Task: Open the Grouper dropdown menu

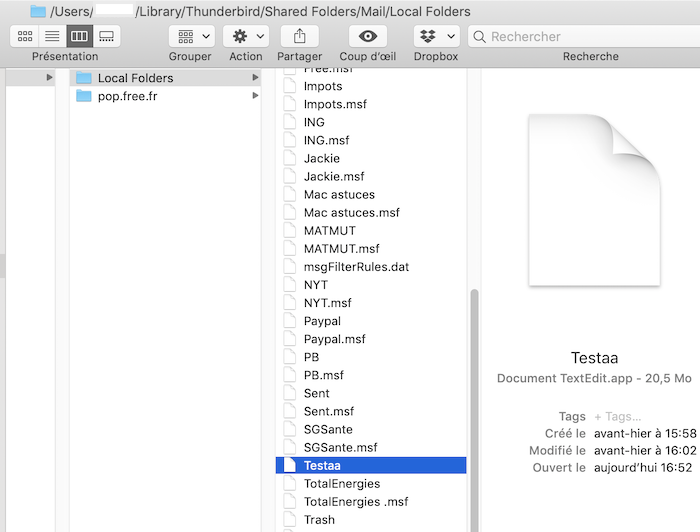Action: click(190, 36)
